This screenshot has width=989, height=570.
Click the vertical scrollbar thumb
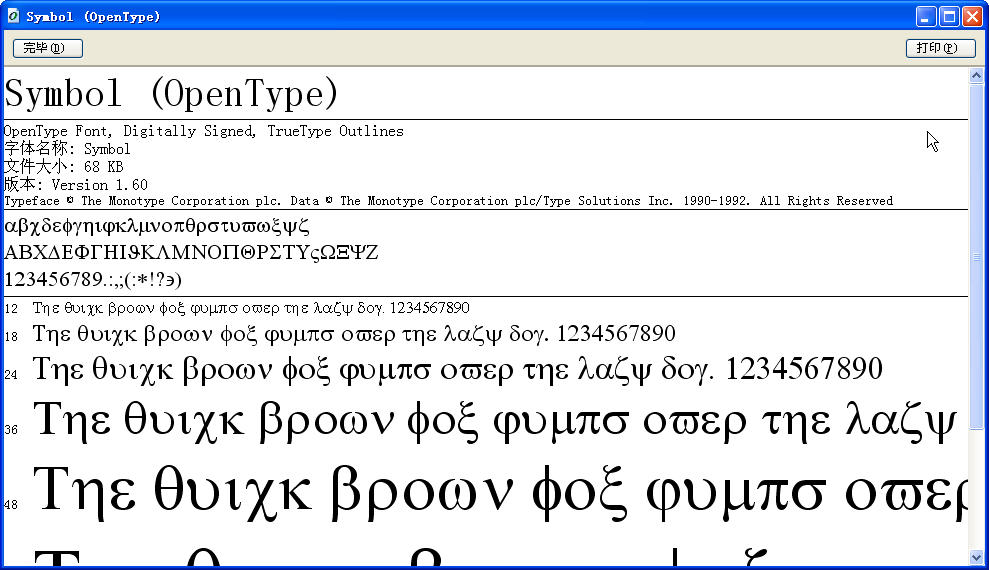[976, 258]
